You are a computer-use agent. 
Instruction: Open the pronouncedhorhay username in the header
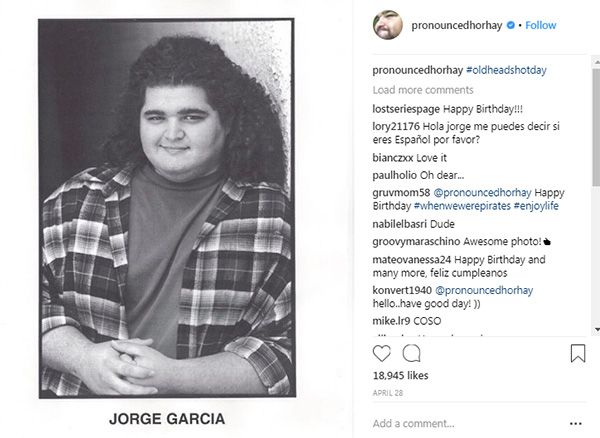click(457, 25)
